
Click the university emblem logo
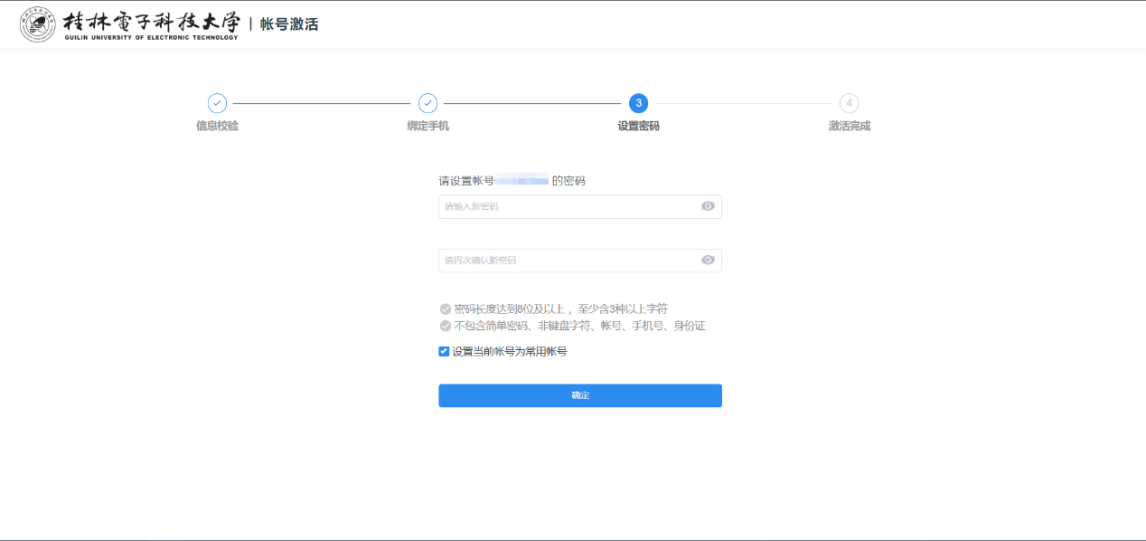tap(38, 25)
